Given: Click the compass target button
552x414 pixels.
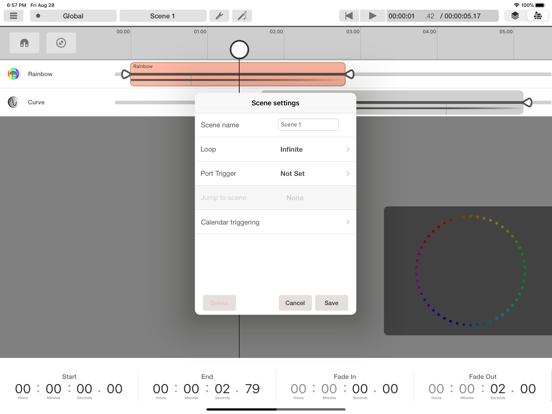Looking at the screenshot, I should coord(61,43).
